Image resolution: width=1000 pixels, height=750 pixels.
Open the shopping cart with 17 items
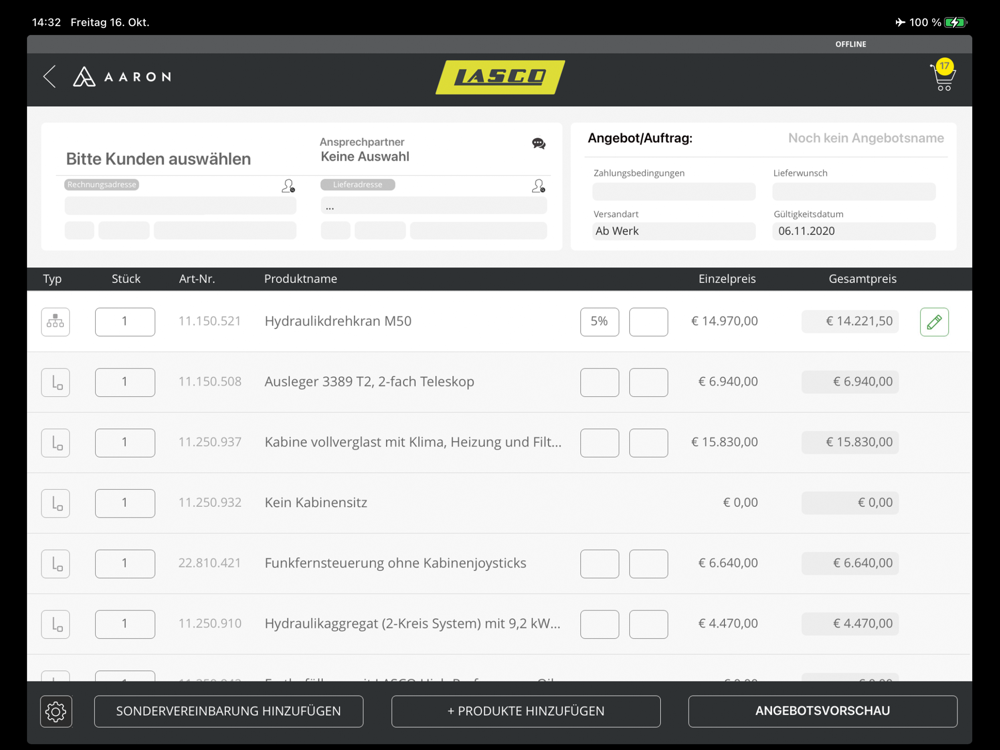(943, 75)
